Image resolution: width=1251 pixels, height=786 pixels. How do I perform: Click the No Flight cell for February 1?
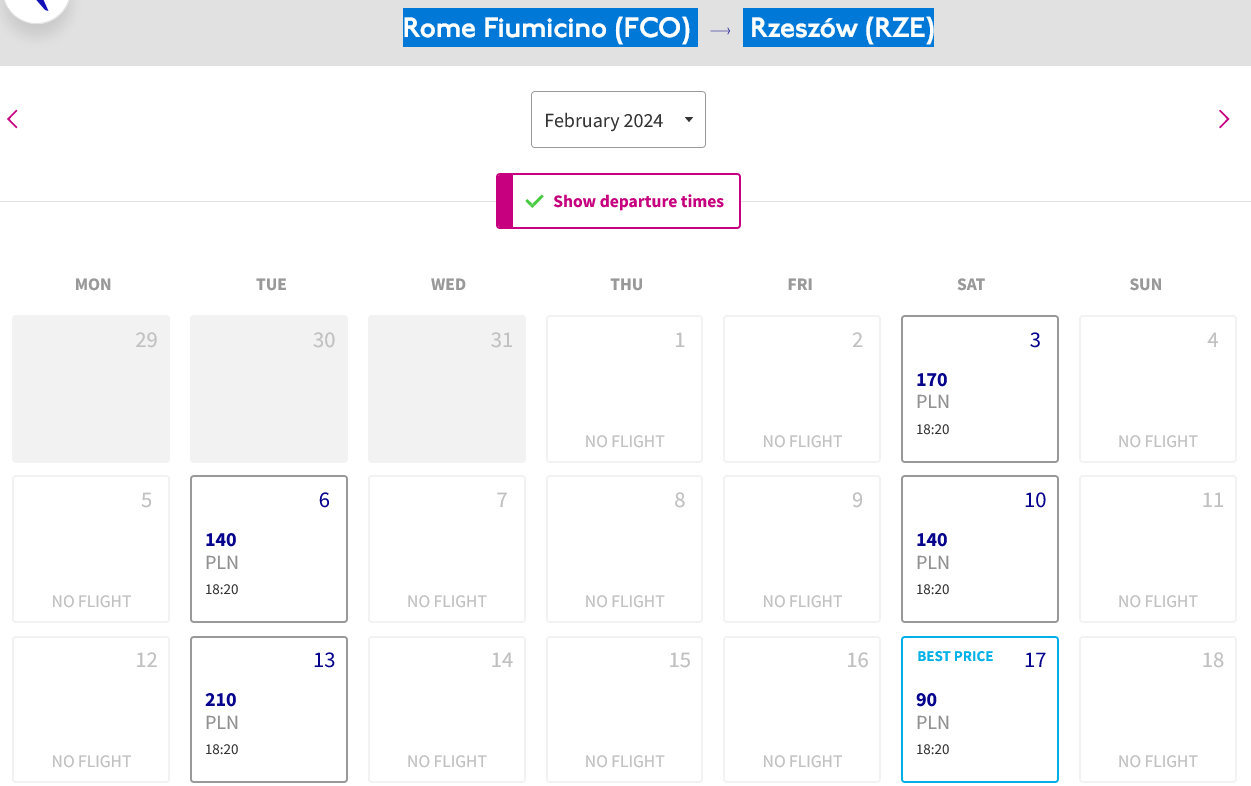click(x=624, y=389)
